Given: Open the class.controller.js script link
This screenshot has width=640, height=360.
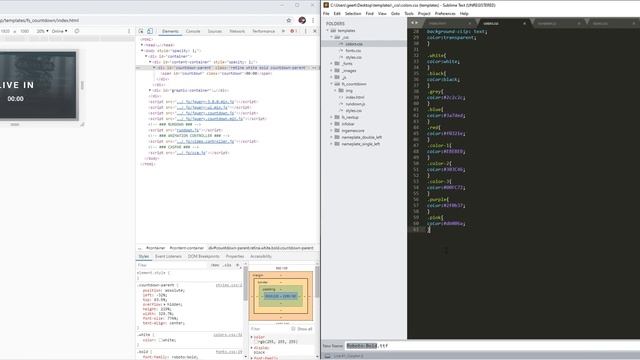Looking at the screenshot, I should 206,141.
